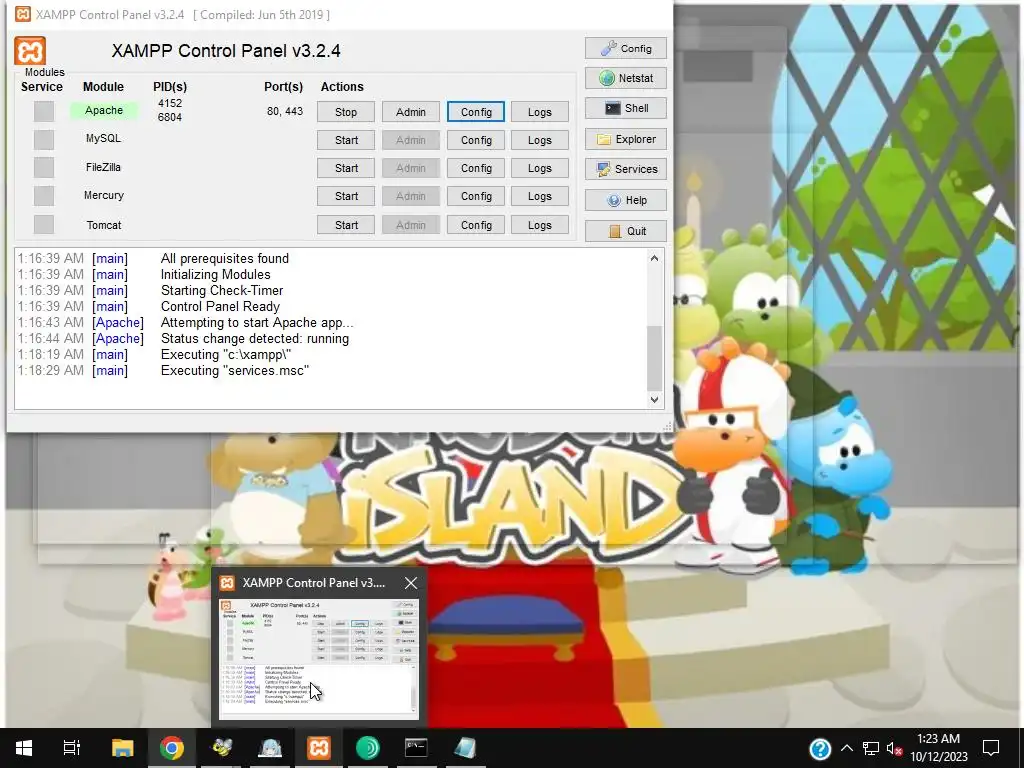Open network status in system tray
1024x768 pixels.
[871, 748]
